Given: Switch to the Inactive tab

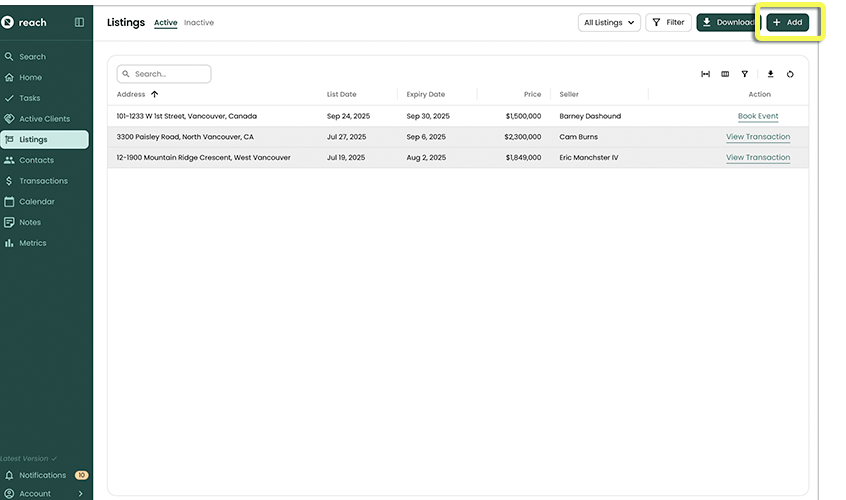Looking at the screenshot, I should coord(199,22).
